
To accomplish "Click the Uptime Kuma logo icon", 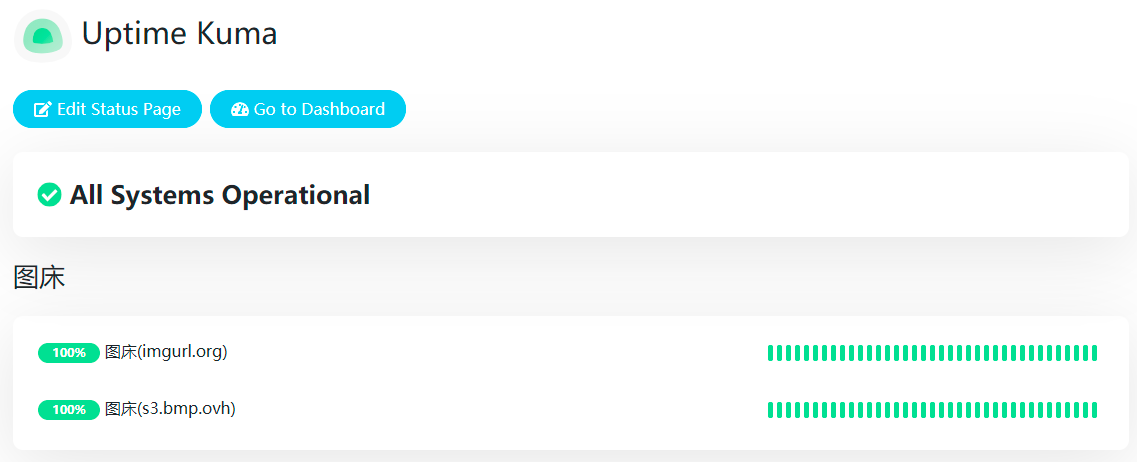I will pyautogui.click(x=42, y=36).
